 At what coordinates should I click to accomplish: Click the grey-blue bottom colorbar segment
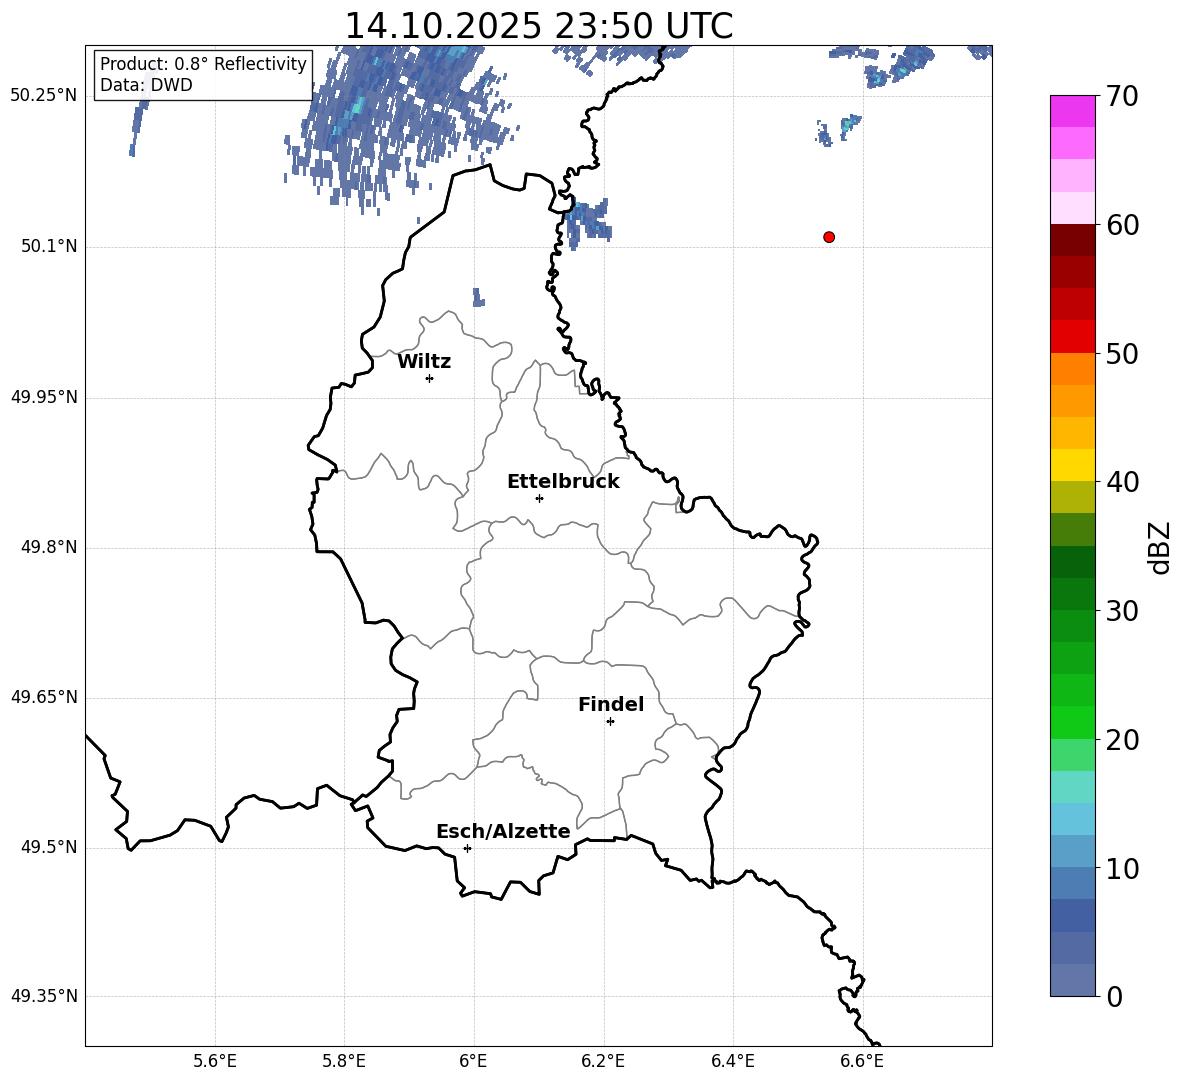click(x=1072, y=980)
